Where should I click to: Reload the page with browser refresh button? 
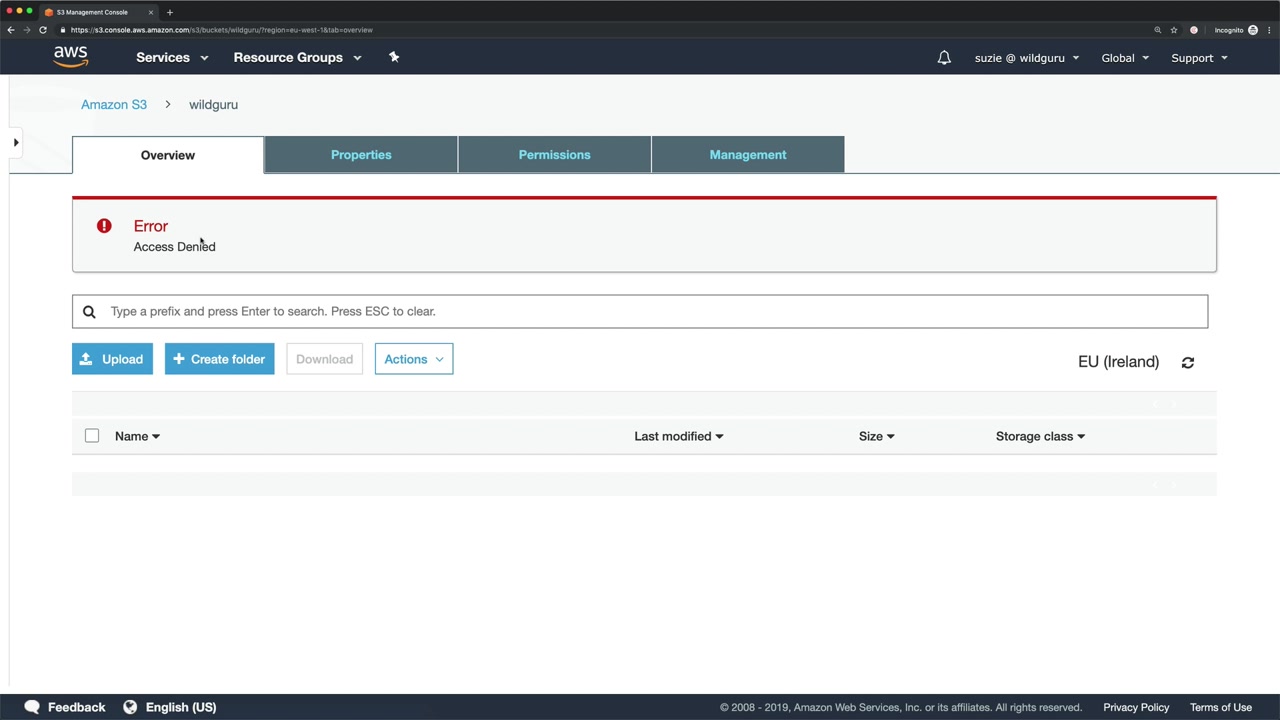(43, 30)
